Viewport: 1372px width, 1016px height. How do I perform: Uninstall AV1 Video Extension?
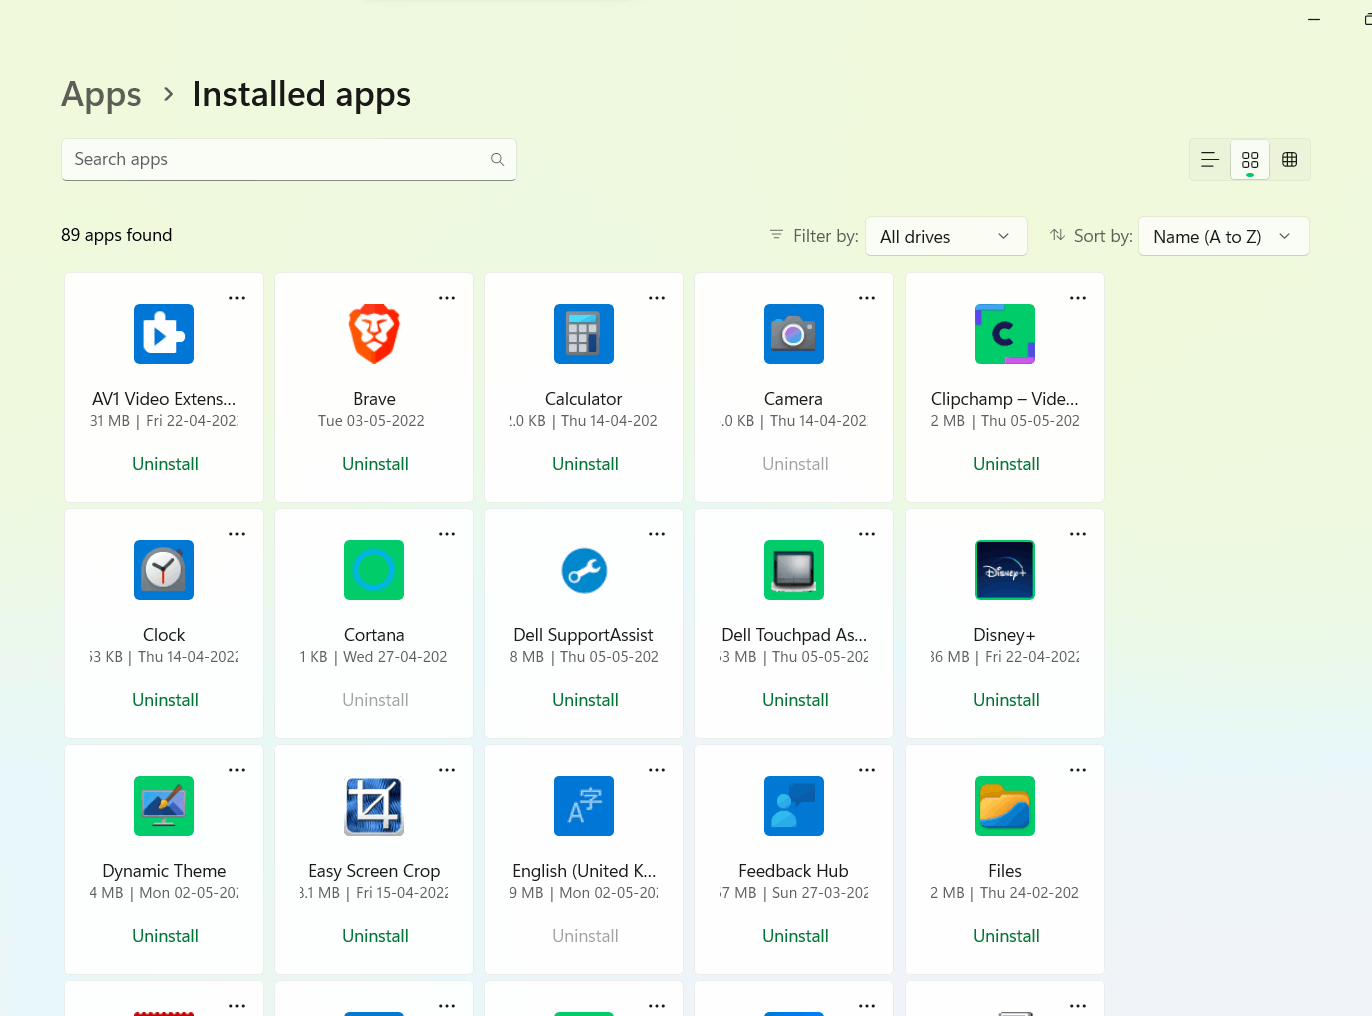[165, 464]
